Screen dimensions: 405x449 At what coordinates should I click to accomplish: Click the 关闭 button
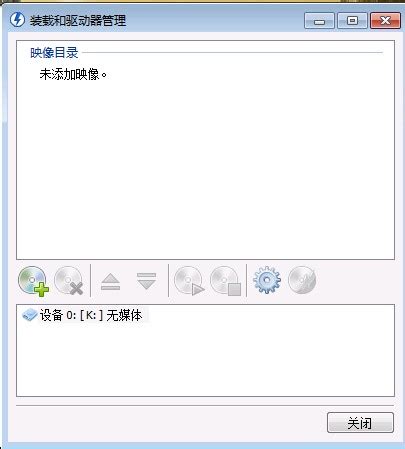pos(360,423)
